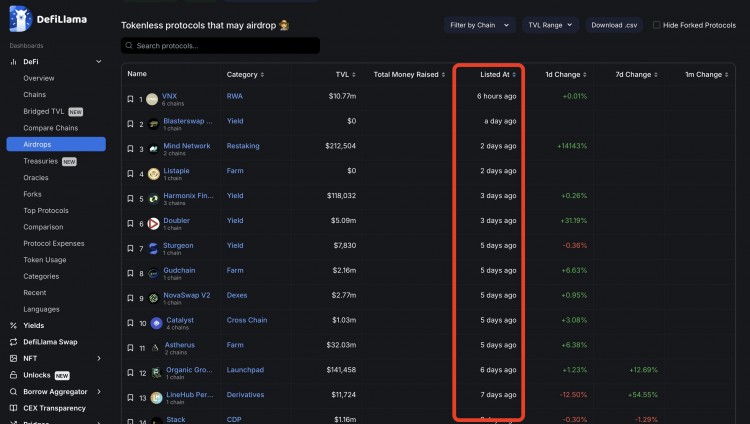Open the Filter by Chain dropdown
The image size is (750, 424).
click(480, 25)
